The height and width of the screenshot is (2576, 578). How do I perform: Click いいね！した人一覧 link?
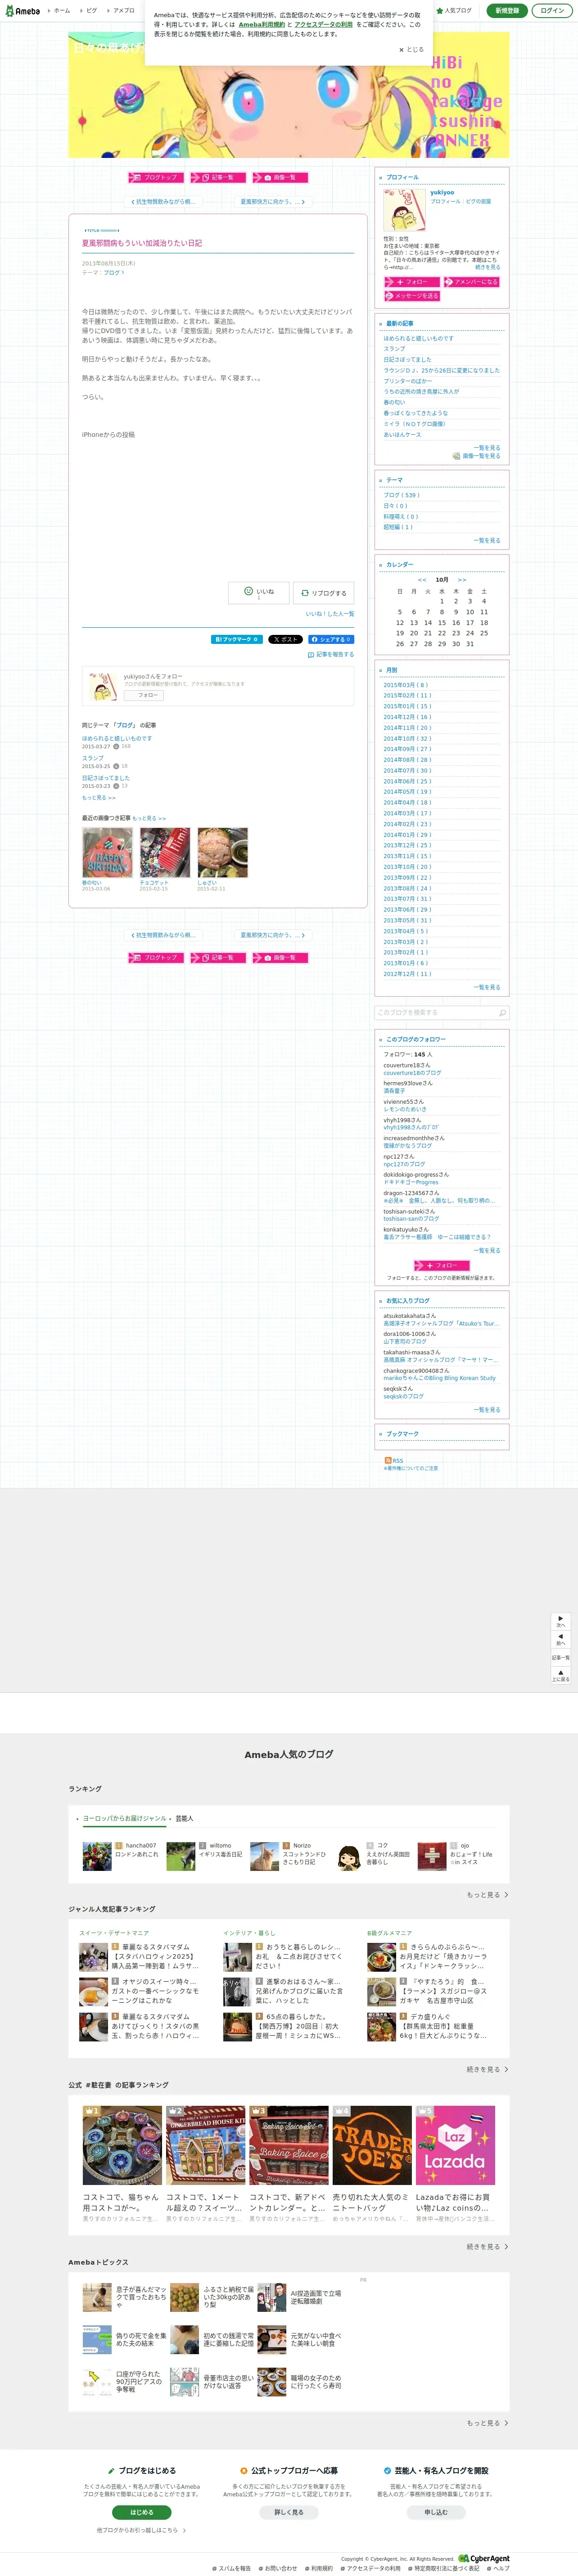tap(330, 614)
